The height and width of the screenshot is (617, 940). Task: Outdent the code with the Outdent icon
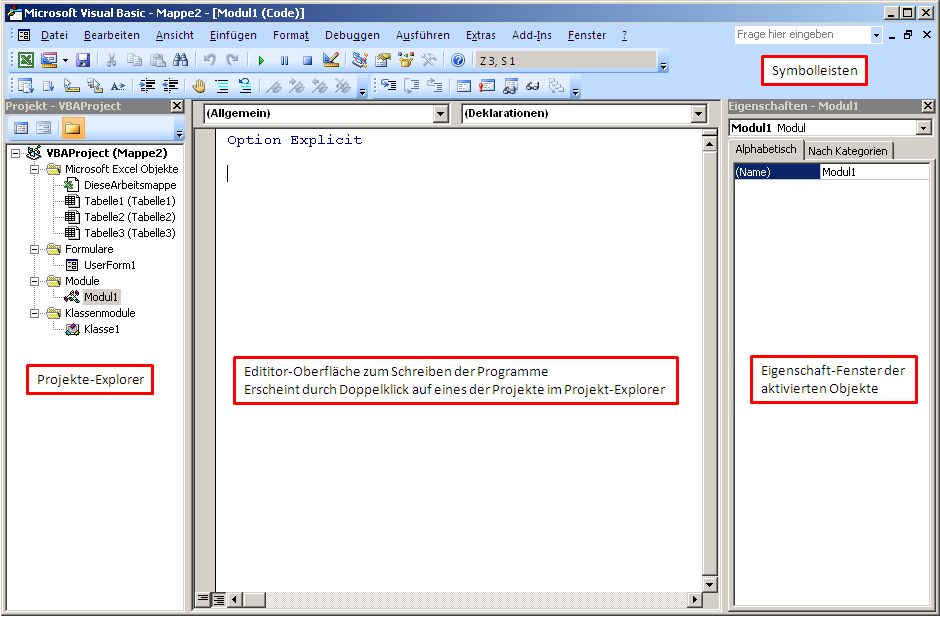click(170, 86)
